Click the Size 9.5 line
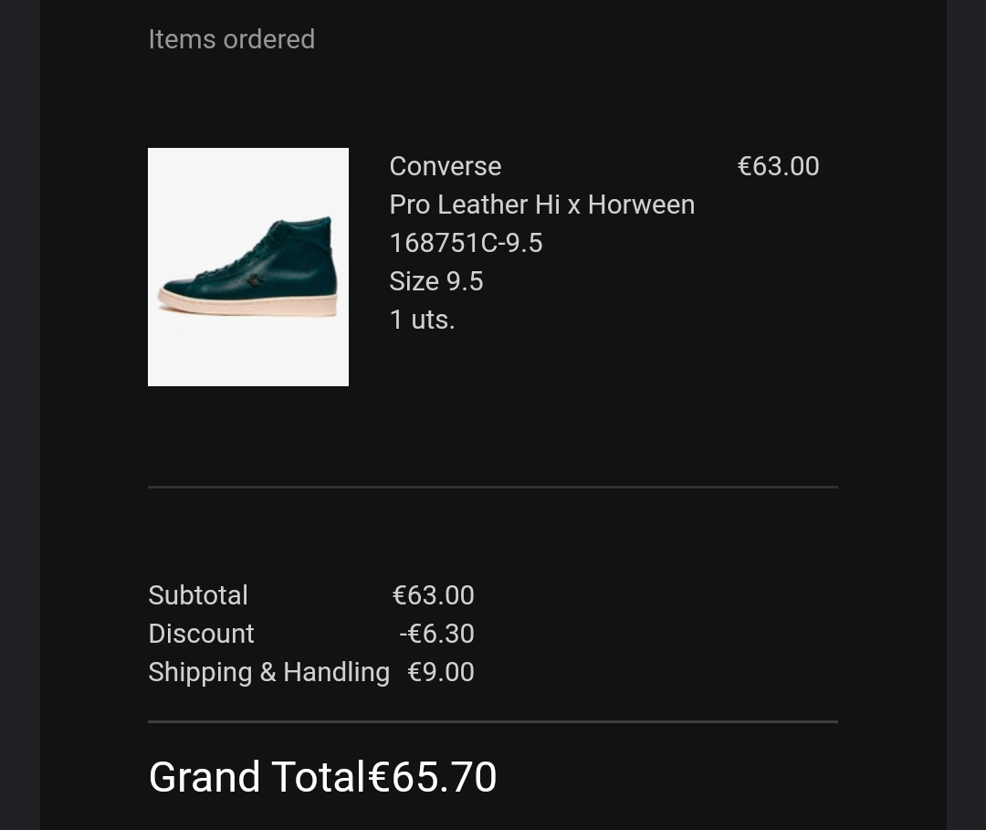986x830 pixels. pos(436,281)
